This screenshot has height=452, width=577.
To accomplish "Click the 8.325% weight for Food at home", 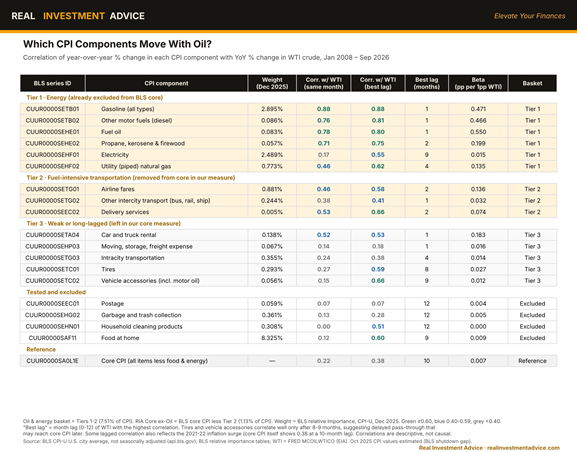I will pyautogui.click(x=272, y=338).
